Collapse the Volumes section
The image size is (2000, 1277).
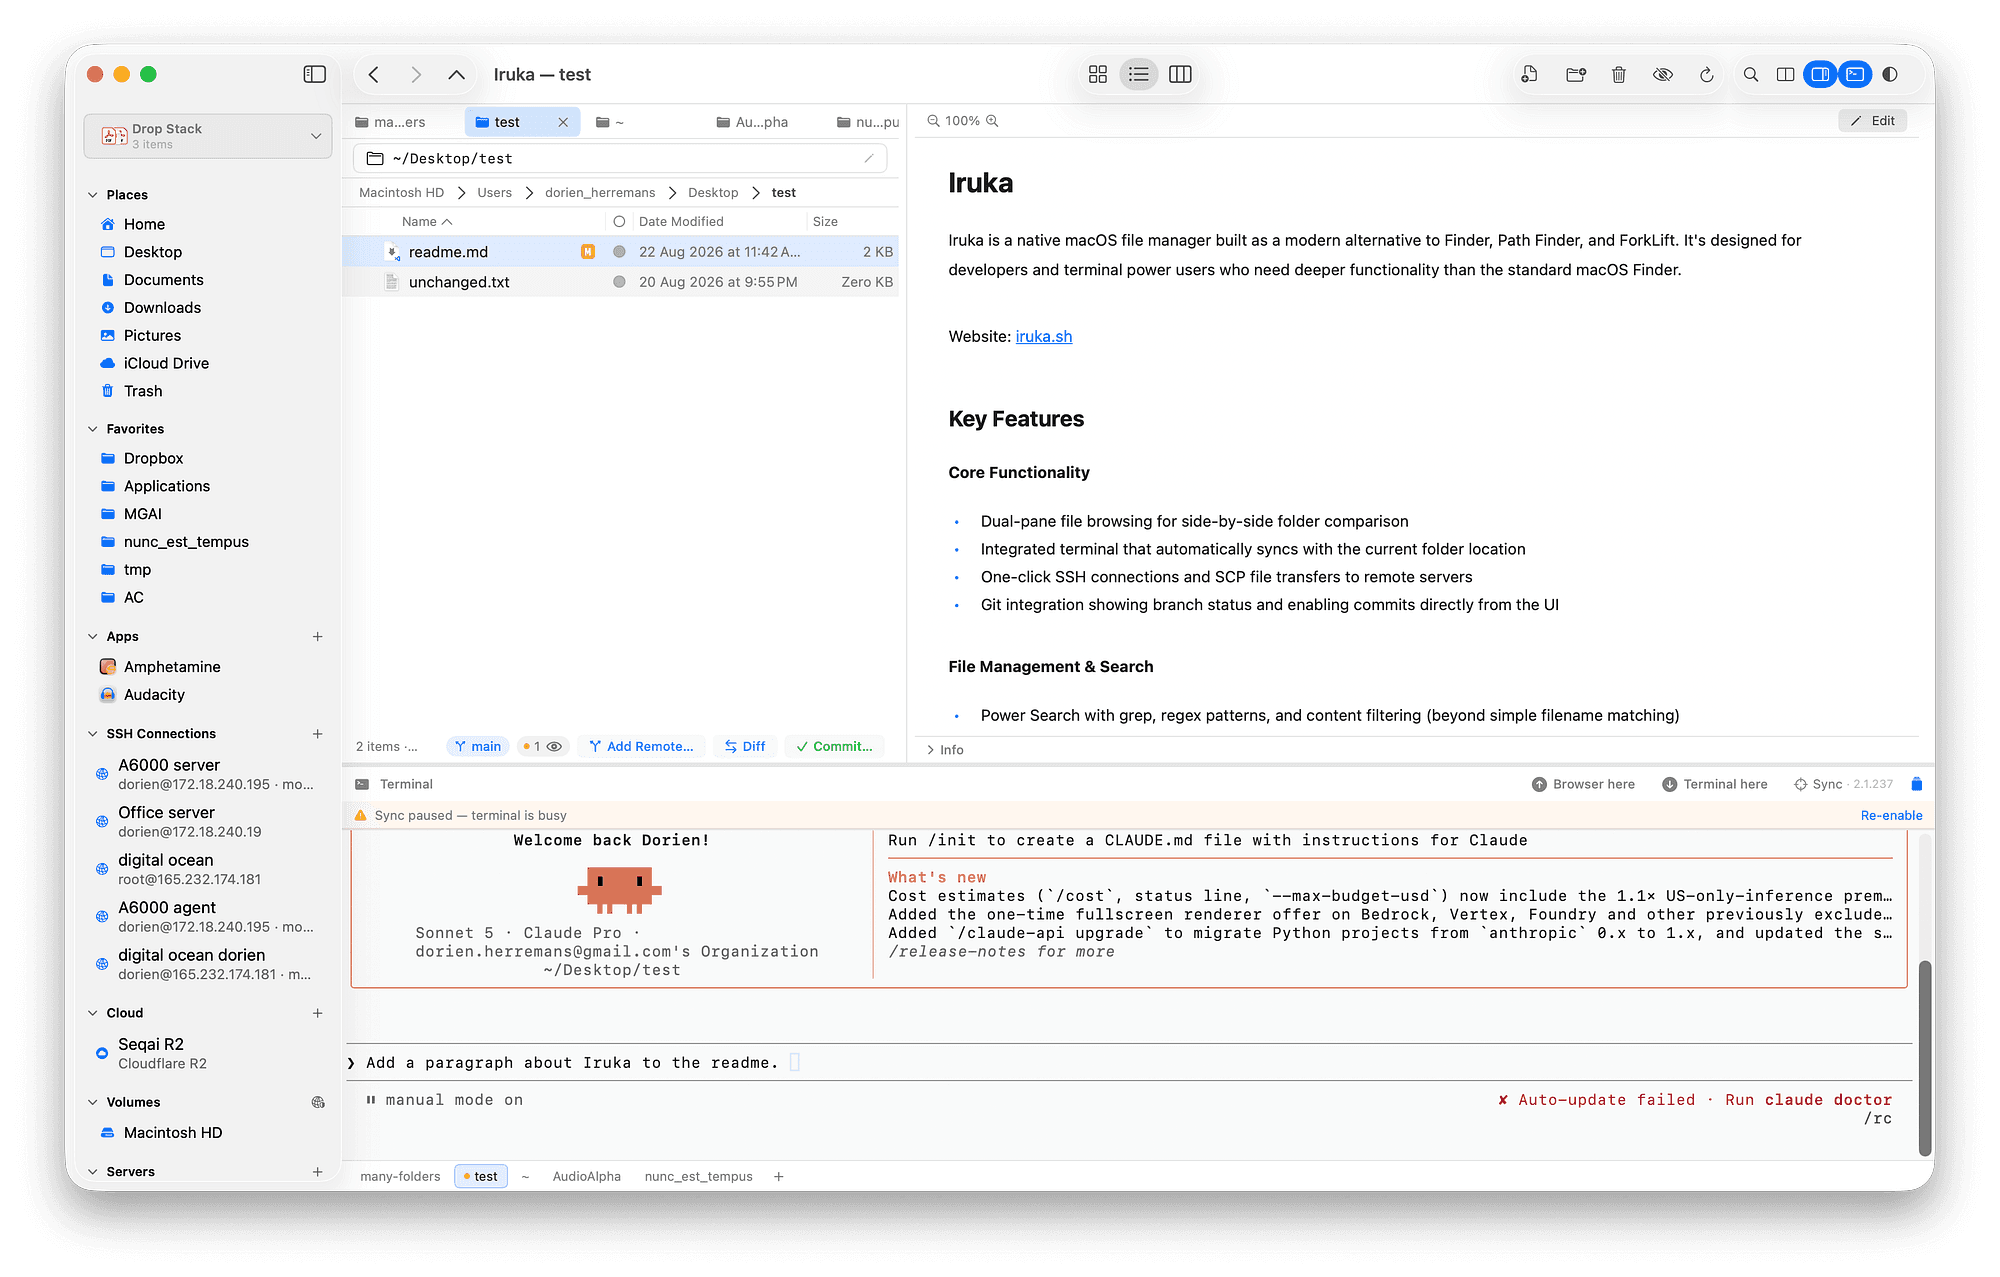click(93, 1102)
